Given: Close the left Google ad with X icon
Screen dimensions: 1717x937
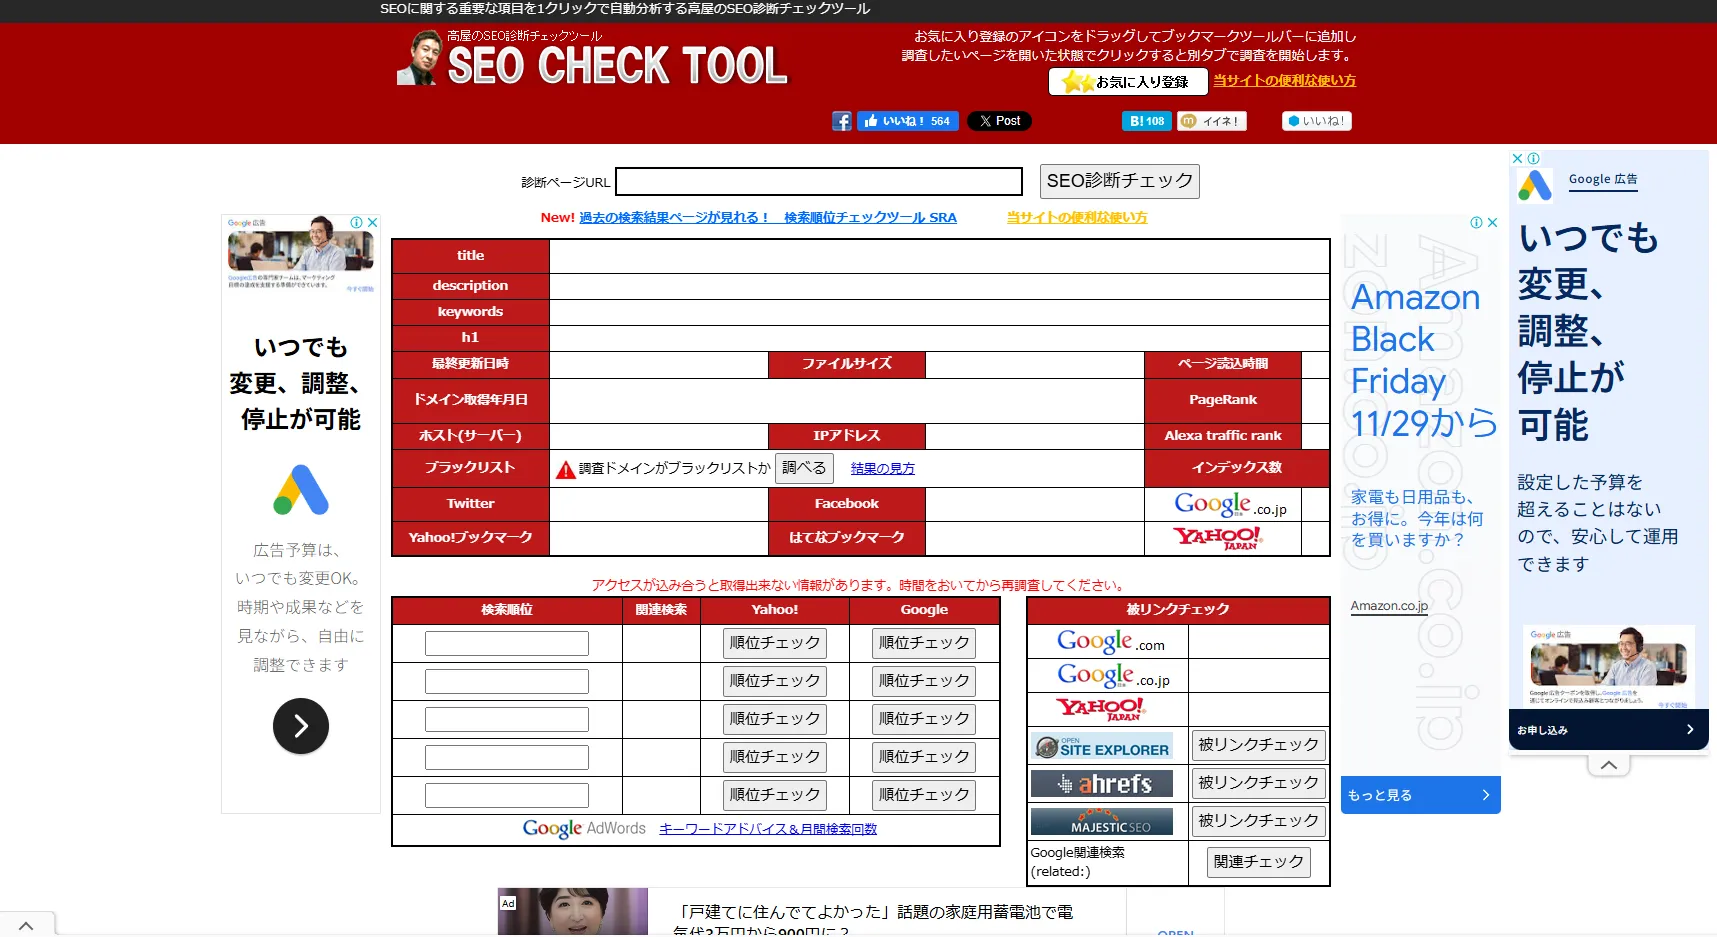Looking at the screenshot, I should (373, 223).
